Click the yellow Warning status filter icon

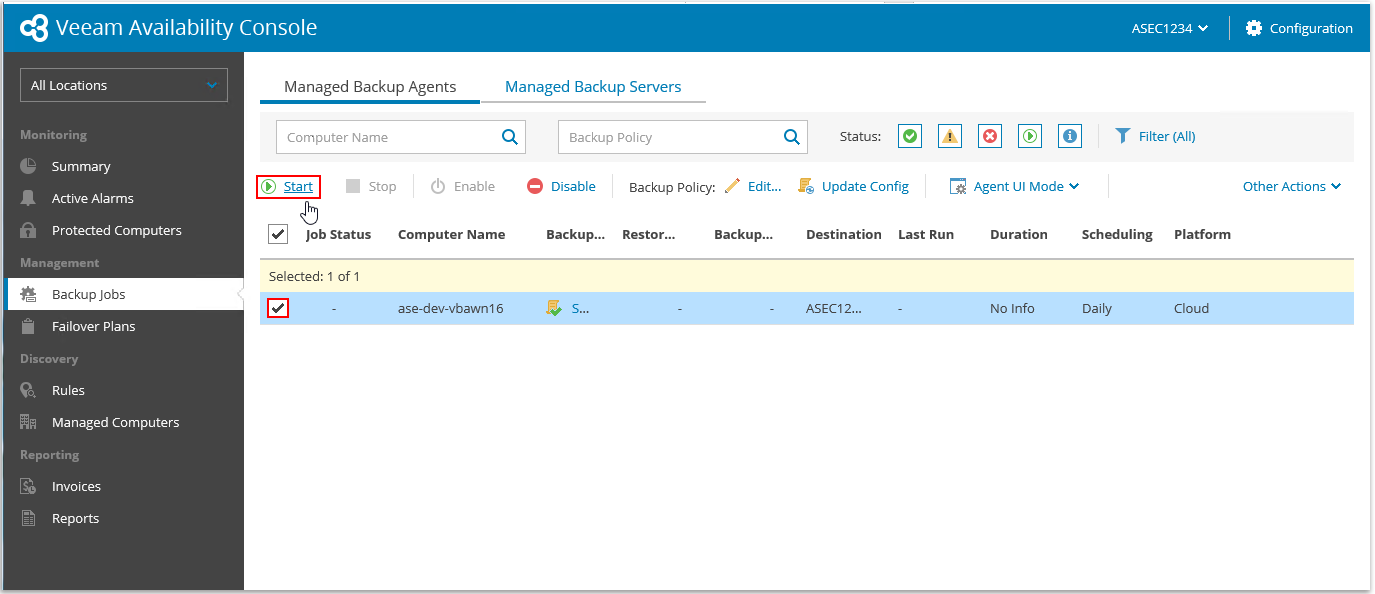tap(950, 137)
